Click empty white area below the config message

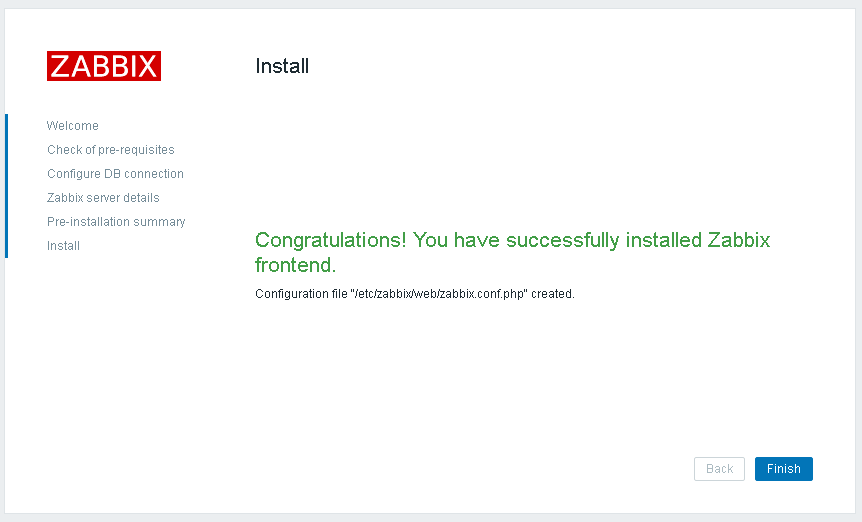tap(500, 380)
